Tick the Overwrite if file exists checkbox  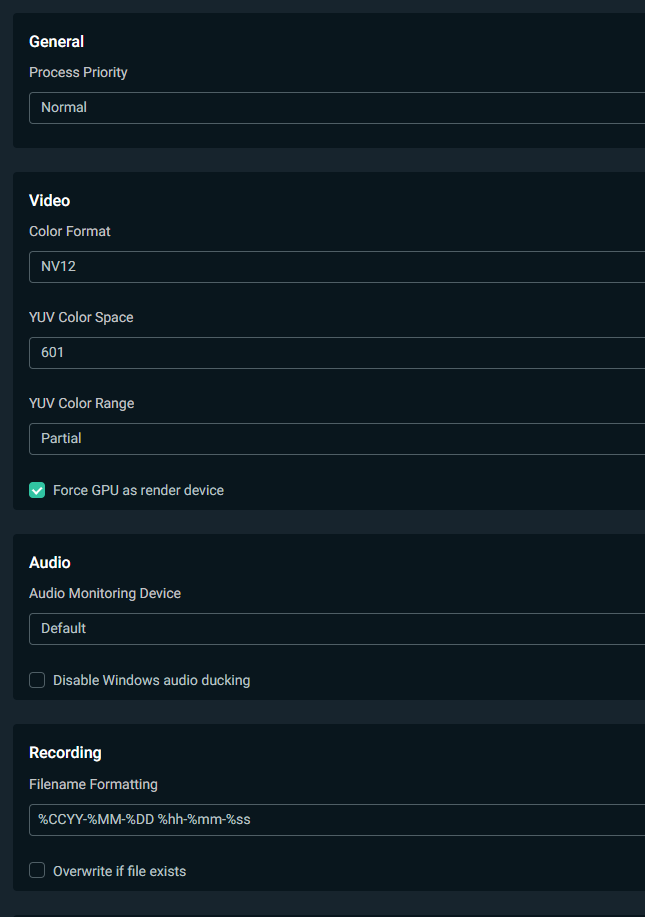37,870
